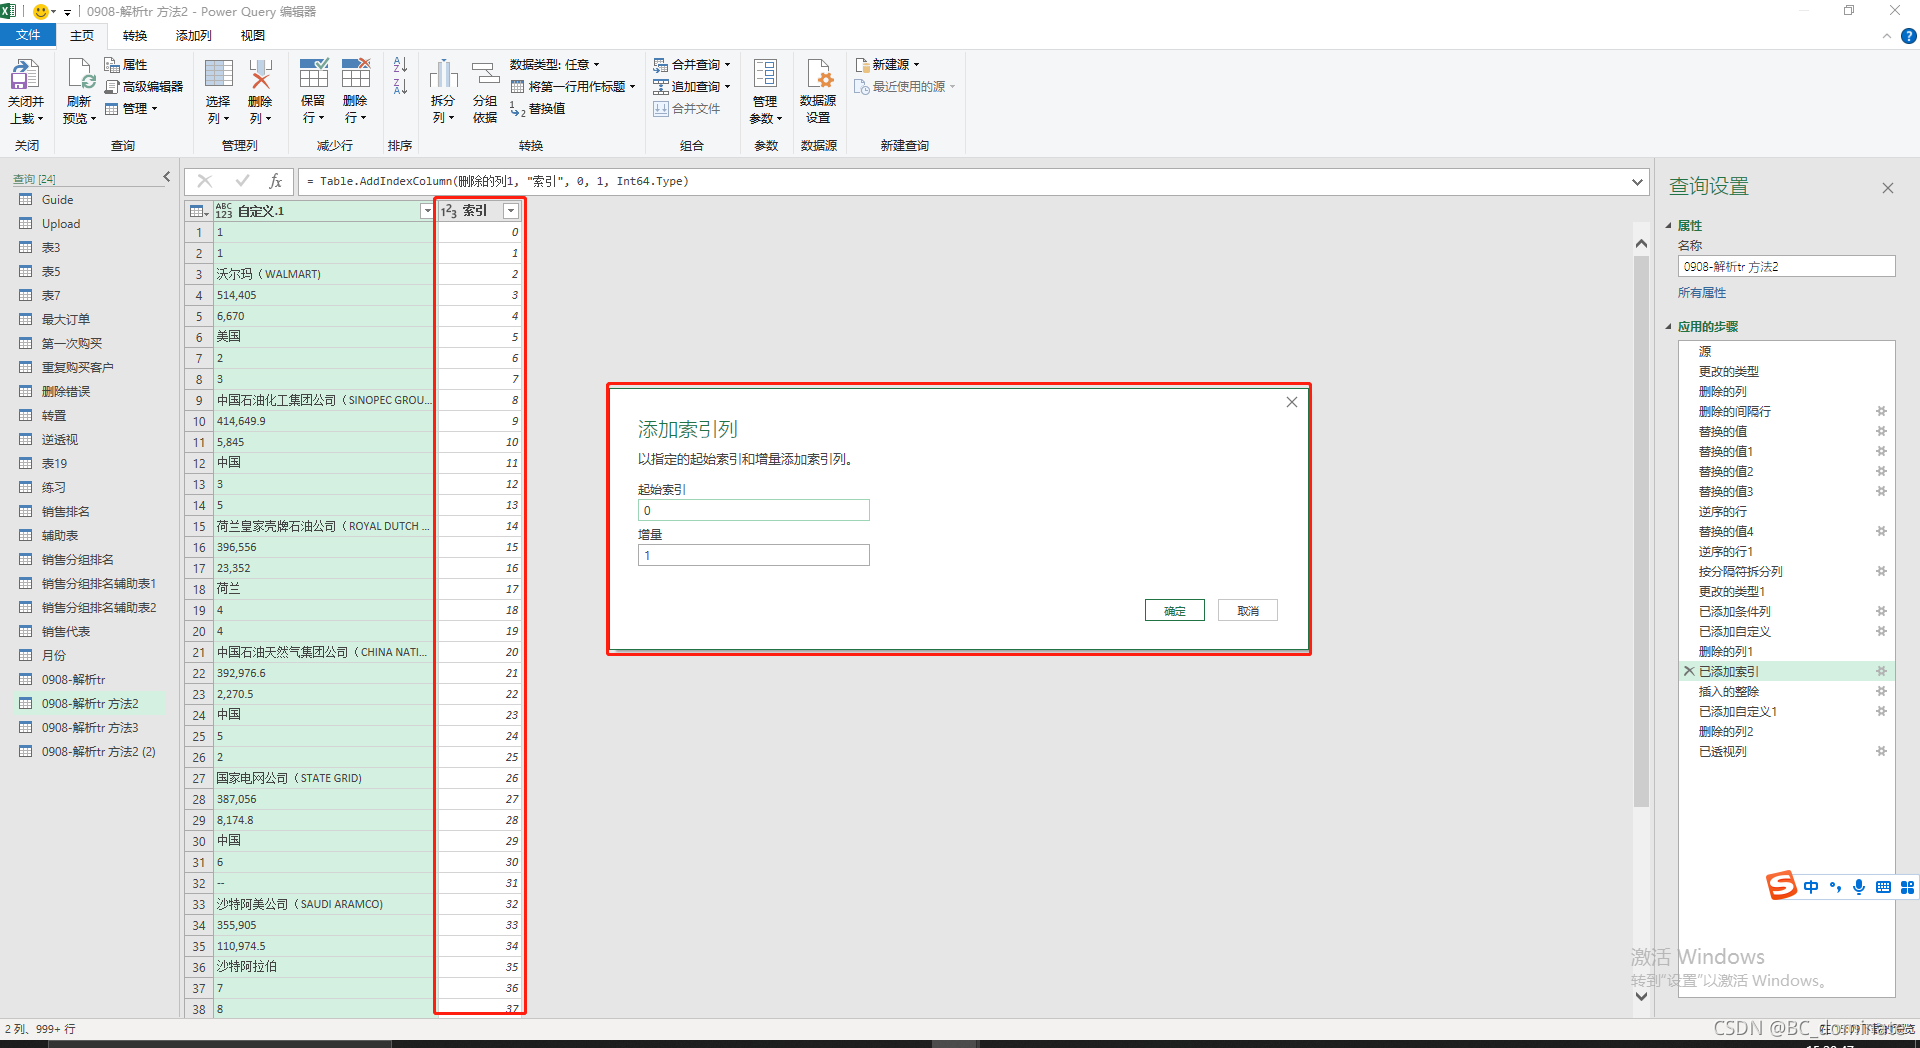Click the data type icon of 自定义.1 column
The width and height of the screenshot is (1920, 1048).
point(224,211)
